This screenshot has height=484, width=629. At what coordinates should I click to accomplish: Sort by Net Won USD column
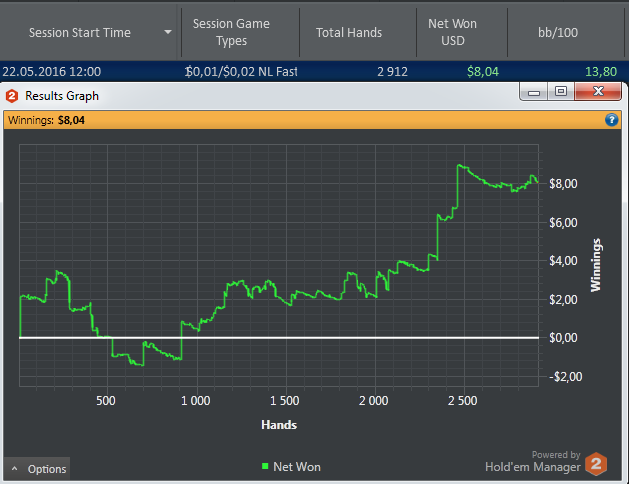[x=452, y=32]
